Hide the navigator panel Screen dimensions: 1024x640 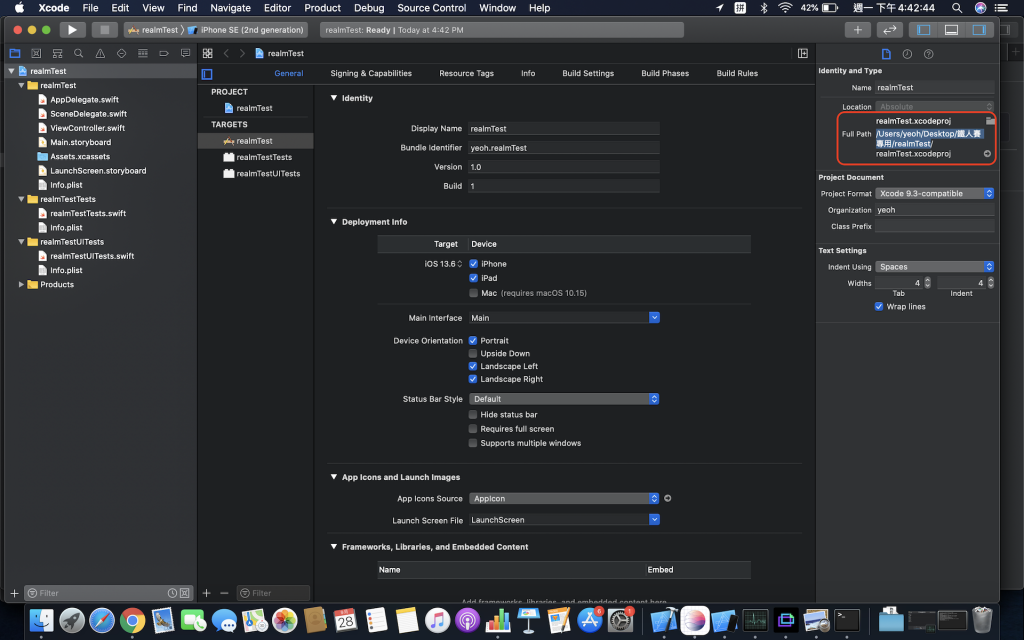[923, 30]
